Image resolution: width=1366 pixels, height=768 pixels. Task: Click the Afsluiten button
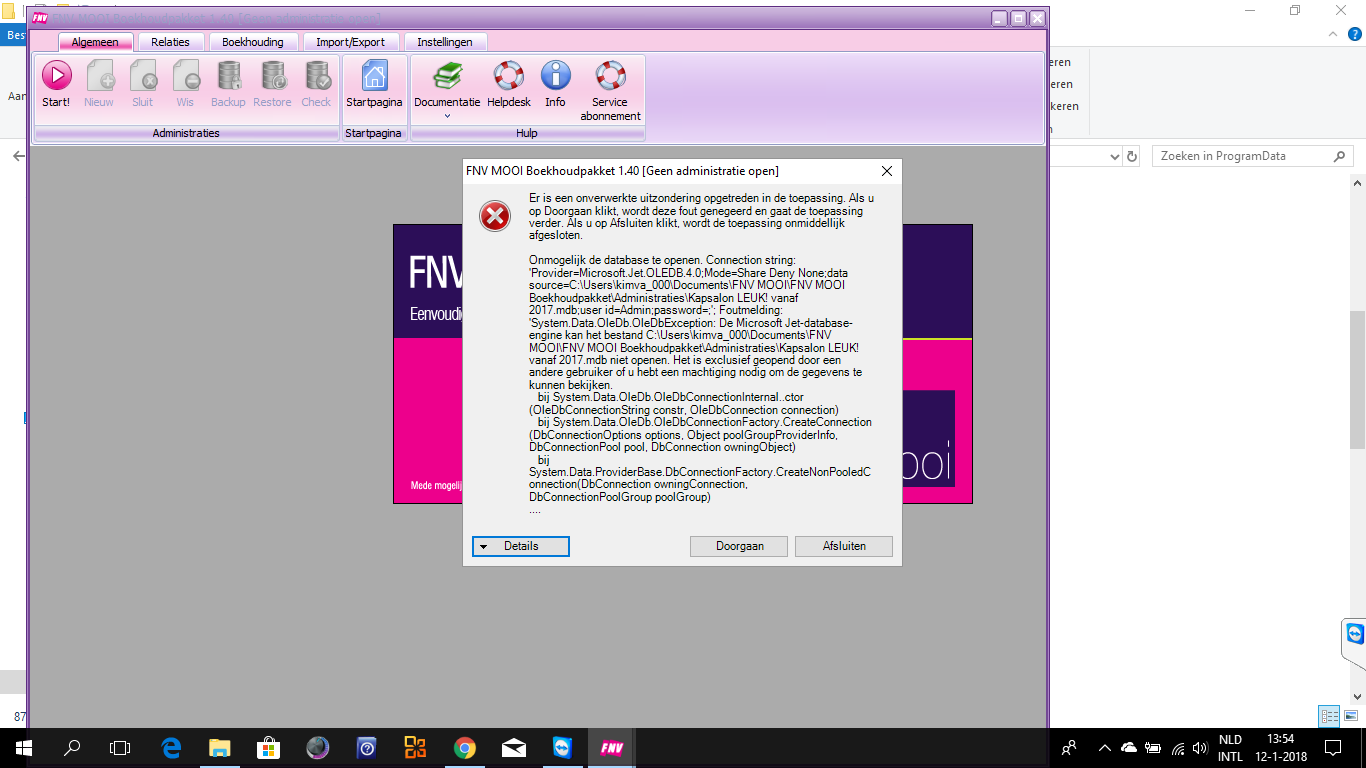[x=844, y=546]
